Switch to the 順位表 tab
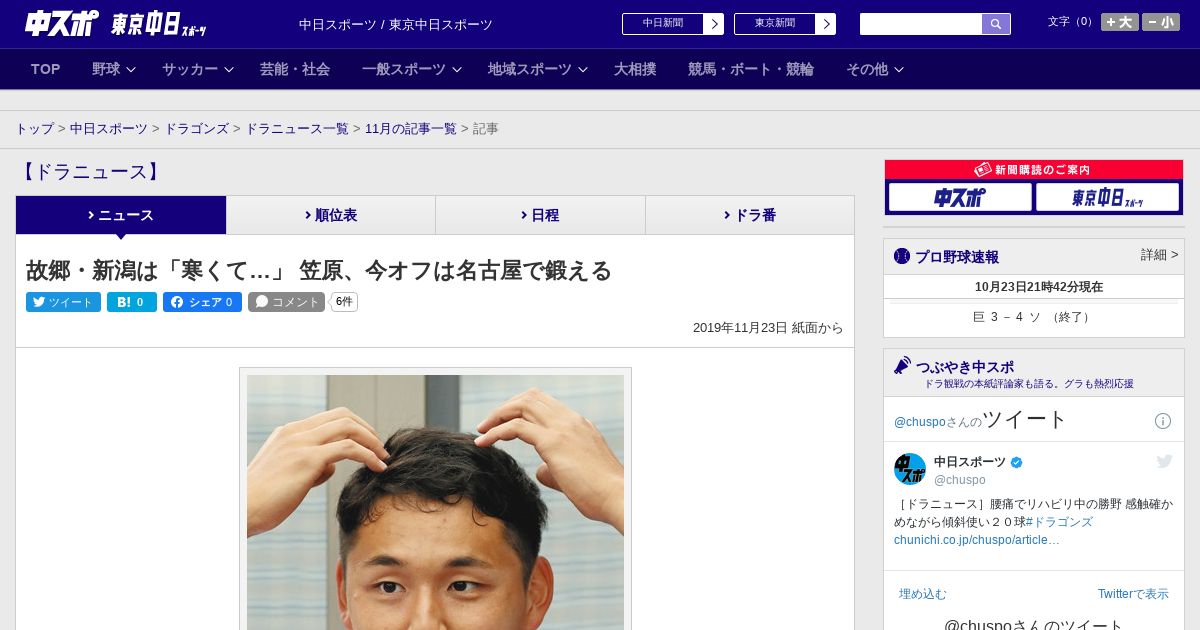The image size is (1200, 630). click(331, 215)
